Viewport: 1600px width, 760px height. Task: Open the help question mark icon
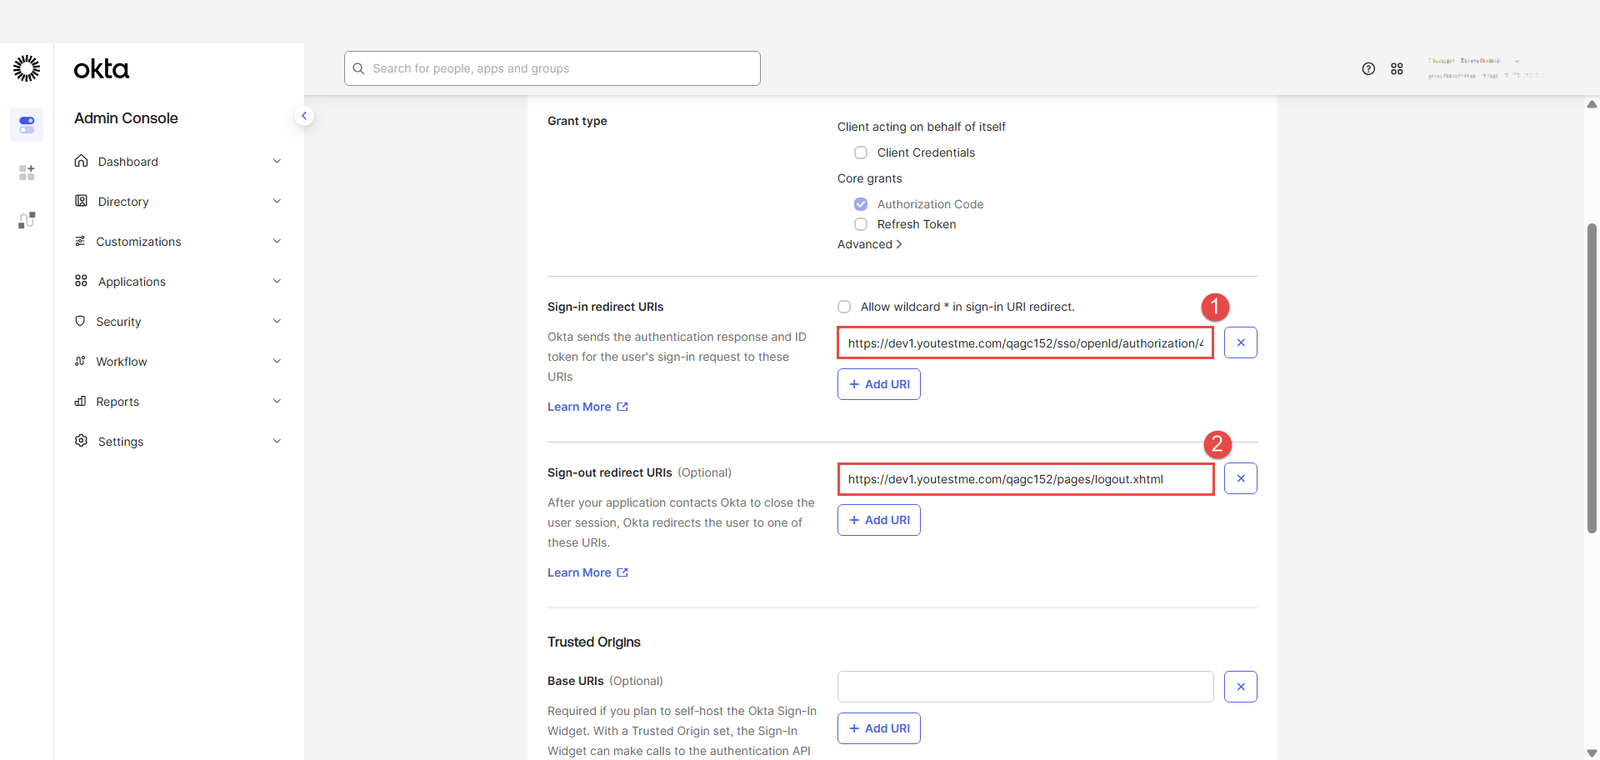[1368, 69]
